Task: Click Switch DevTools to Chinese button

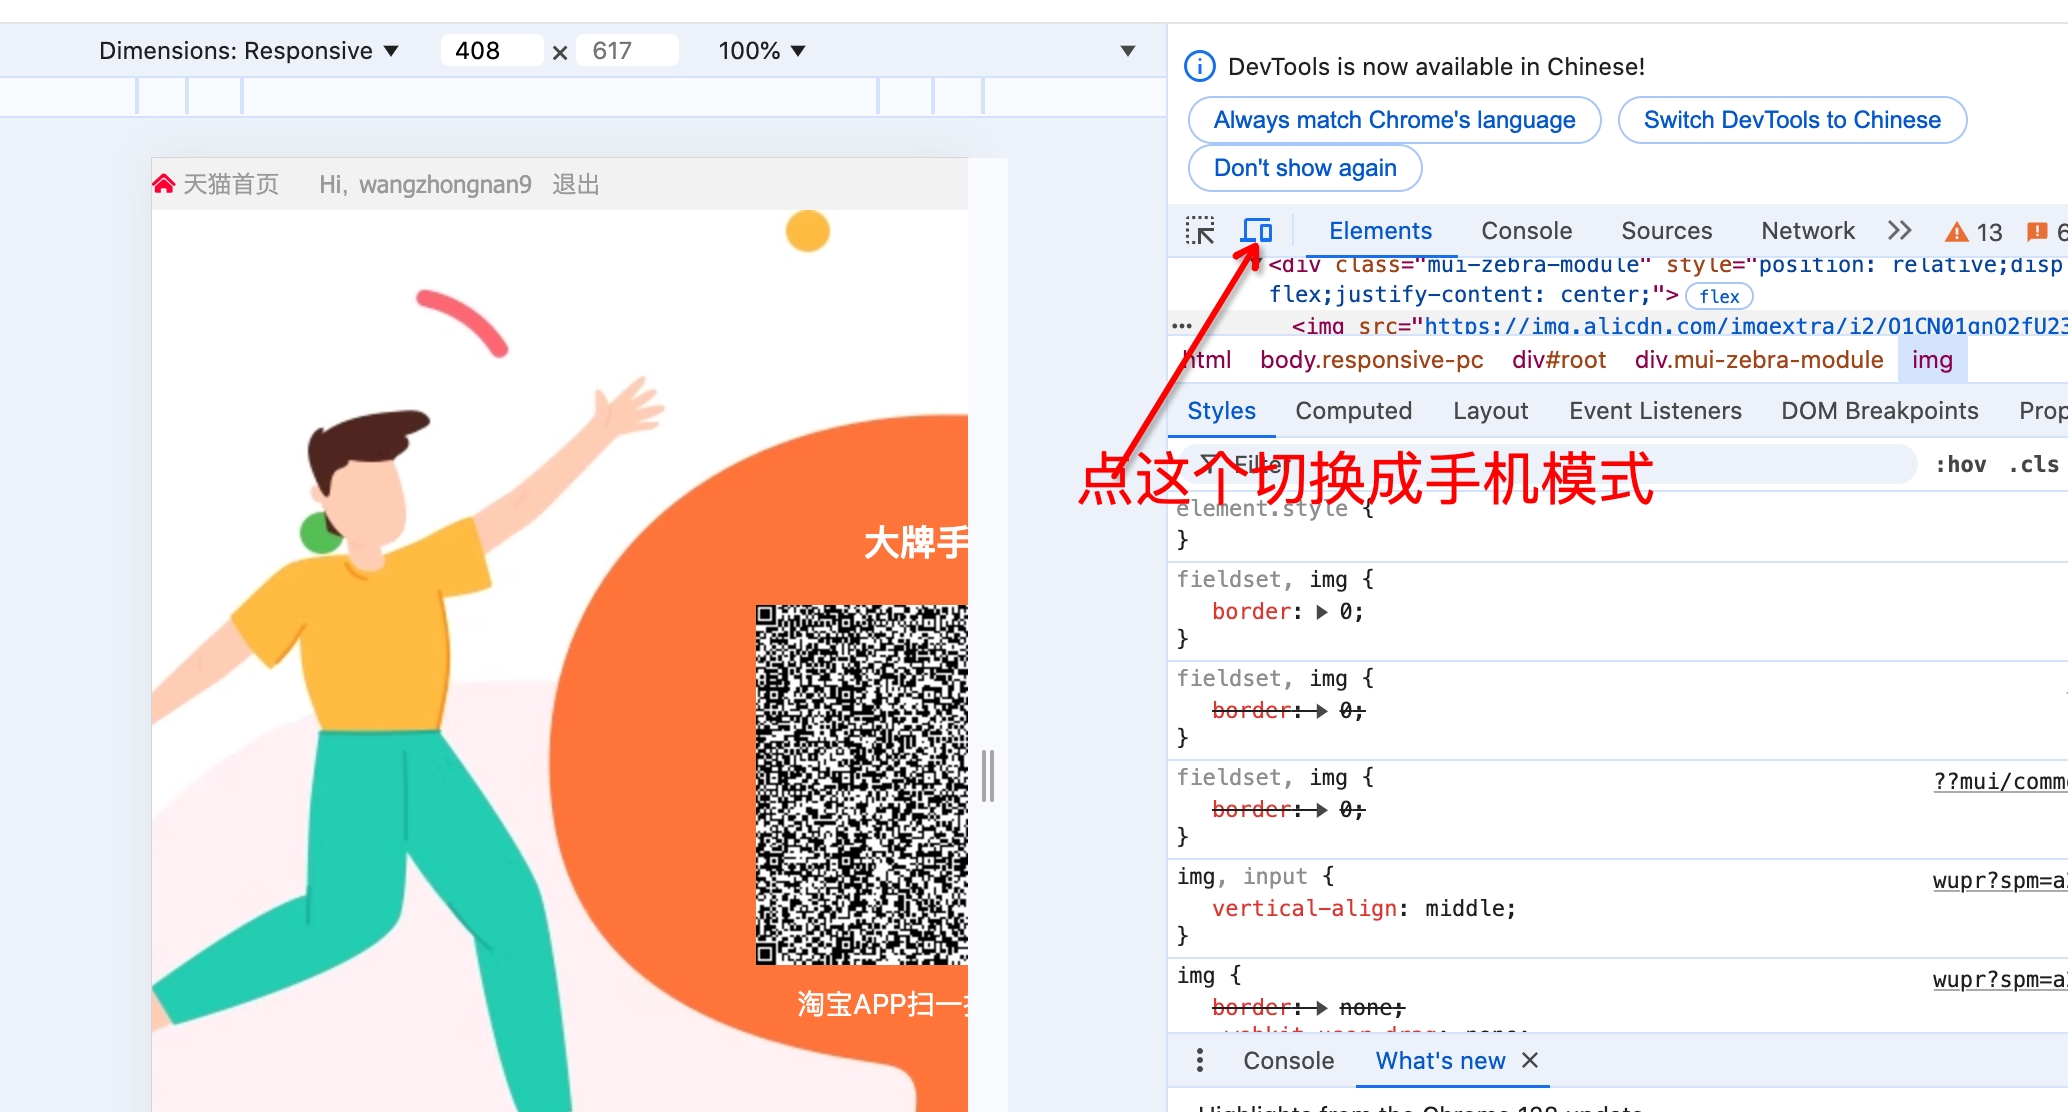Action: (x=1792, y=120)
